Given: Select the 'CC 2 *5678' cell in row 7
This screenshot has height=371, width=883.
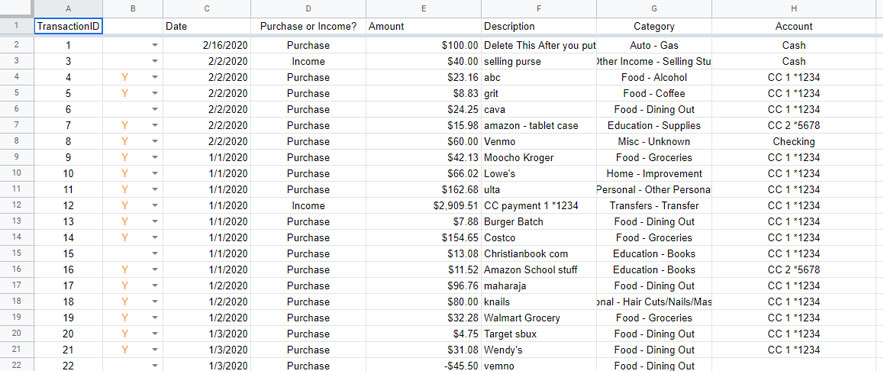Looking at the screenshot, I should coord(793,126).
